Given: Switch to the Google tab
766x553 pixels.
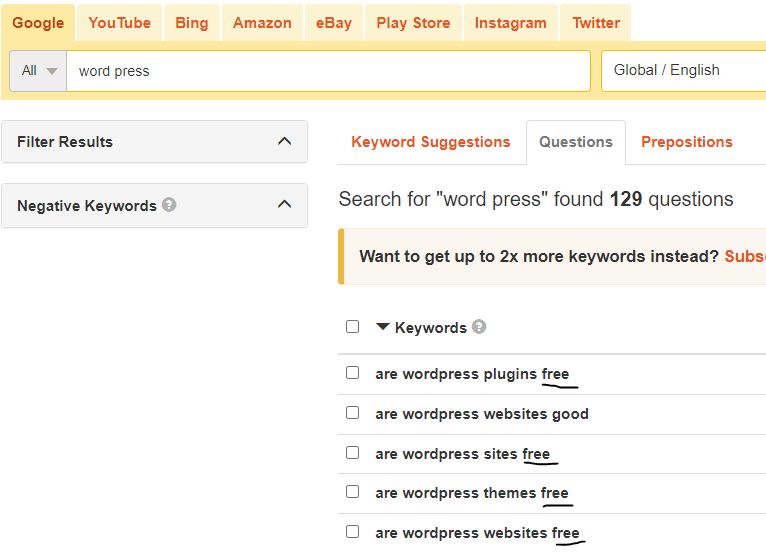Looking at the screenshot, I should 38,23.
